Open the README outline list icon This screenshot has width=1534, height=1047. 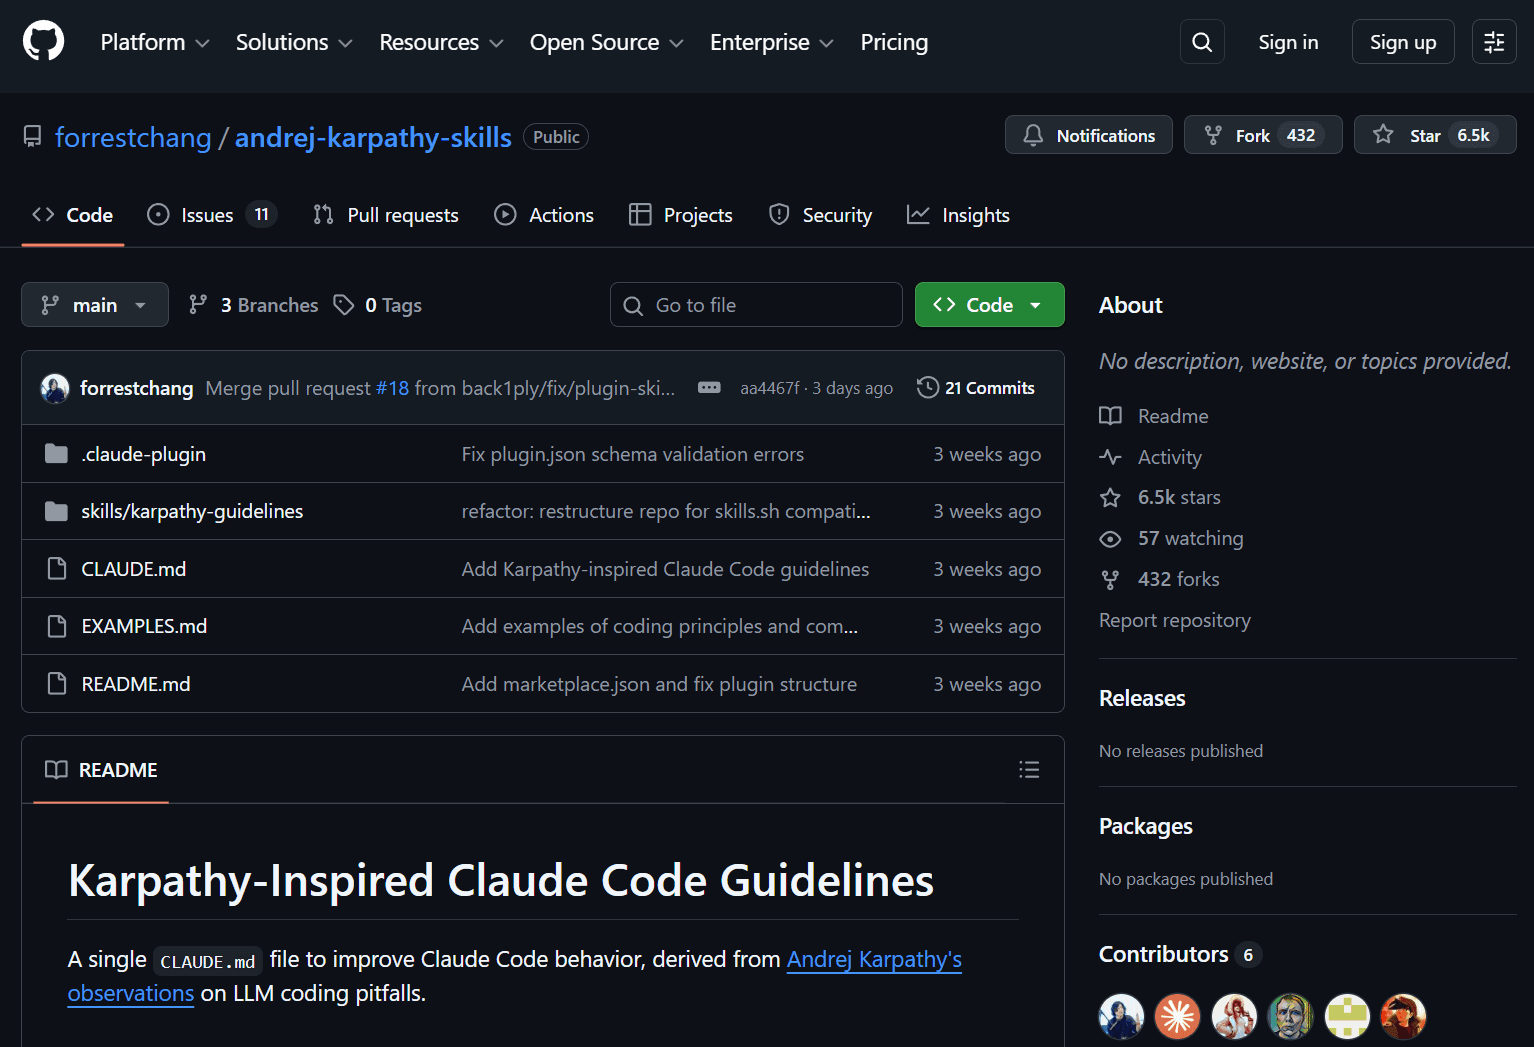coord(1029,769)
